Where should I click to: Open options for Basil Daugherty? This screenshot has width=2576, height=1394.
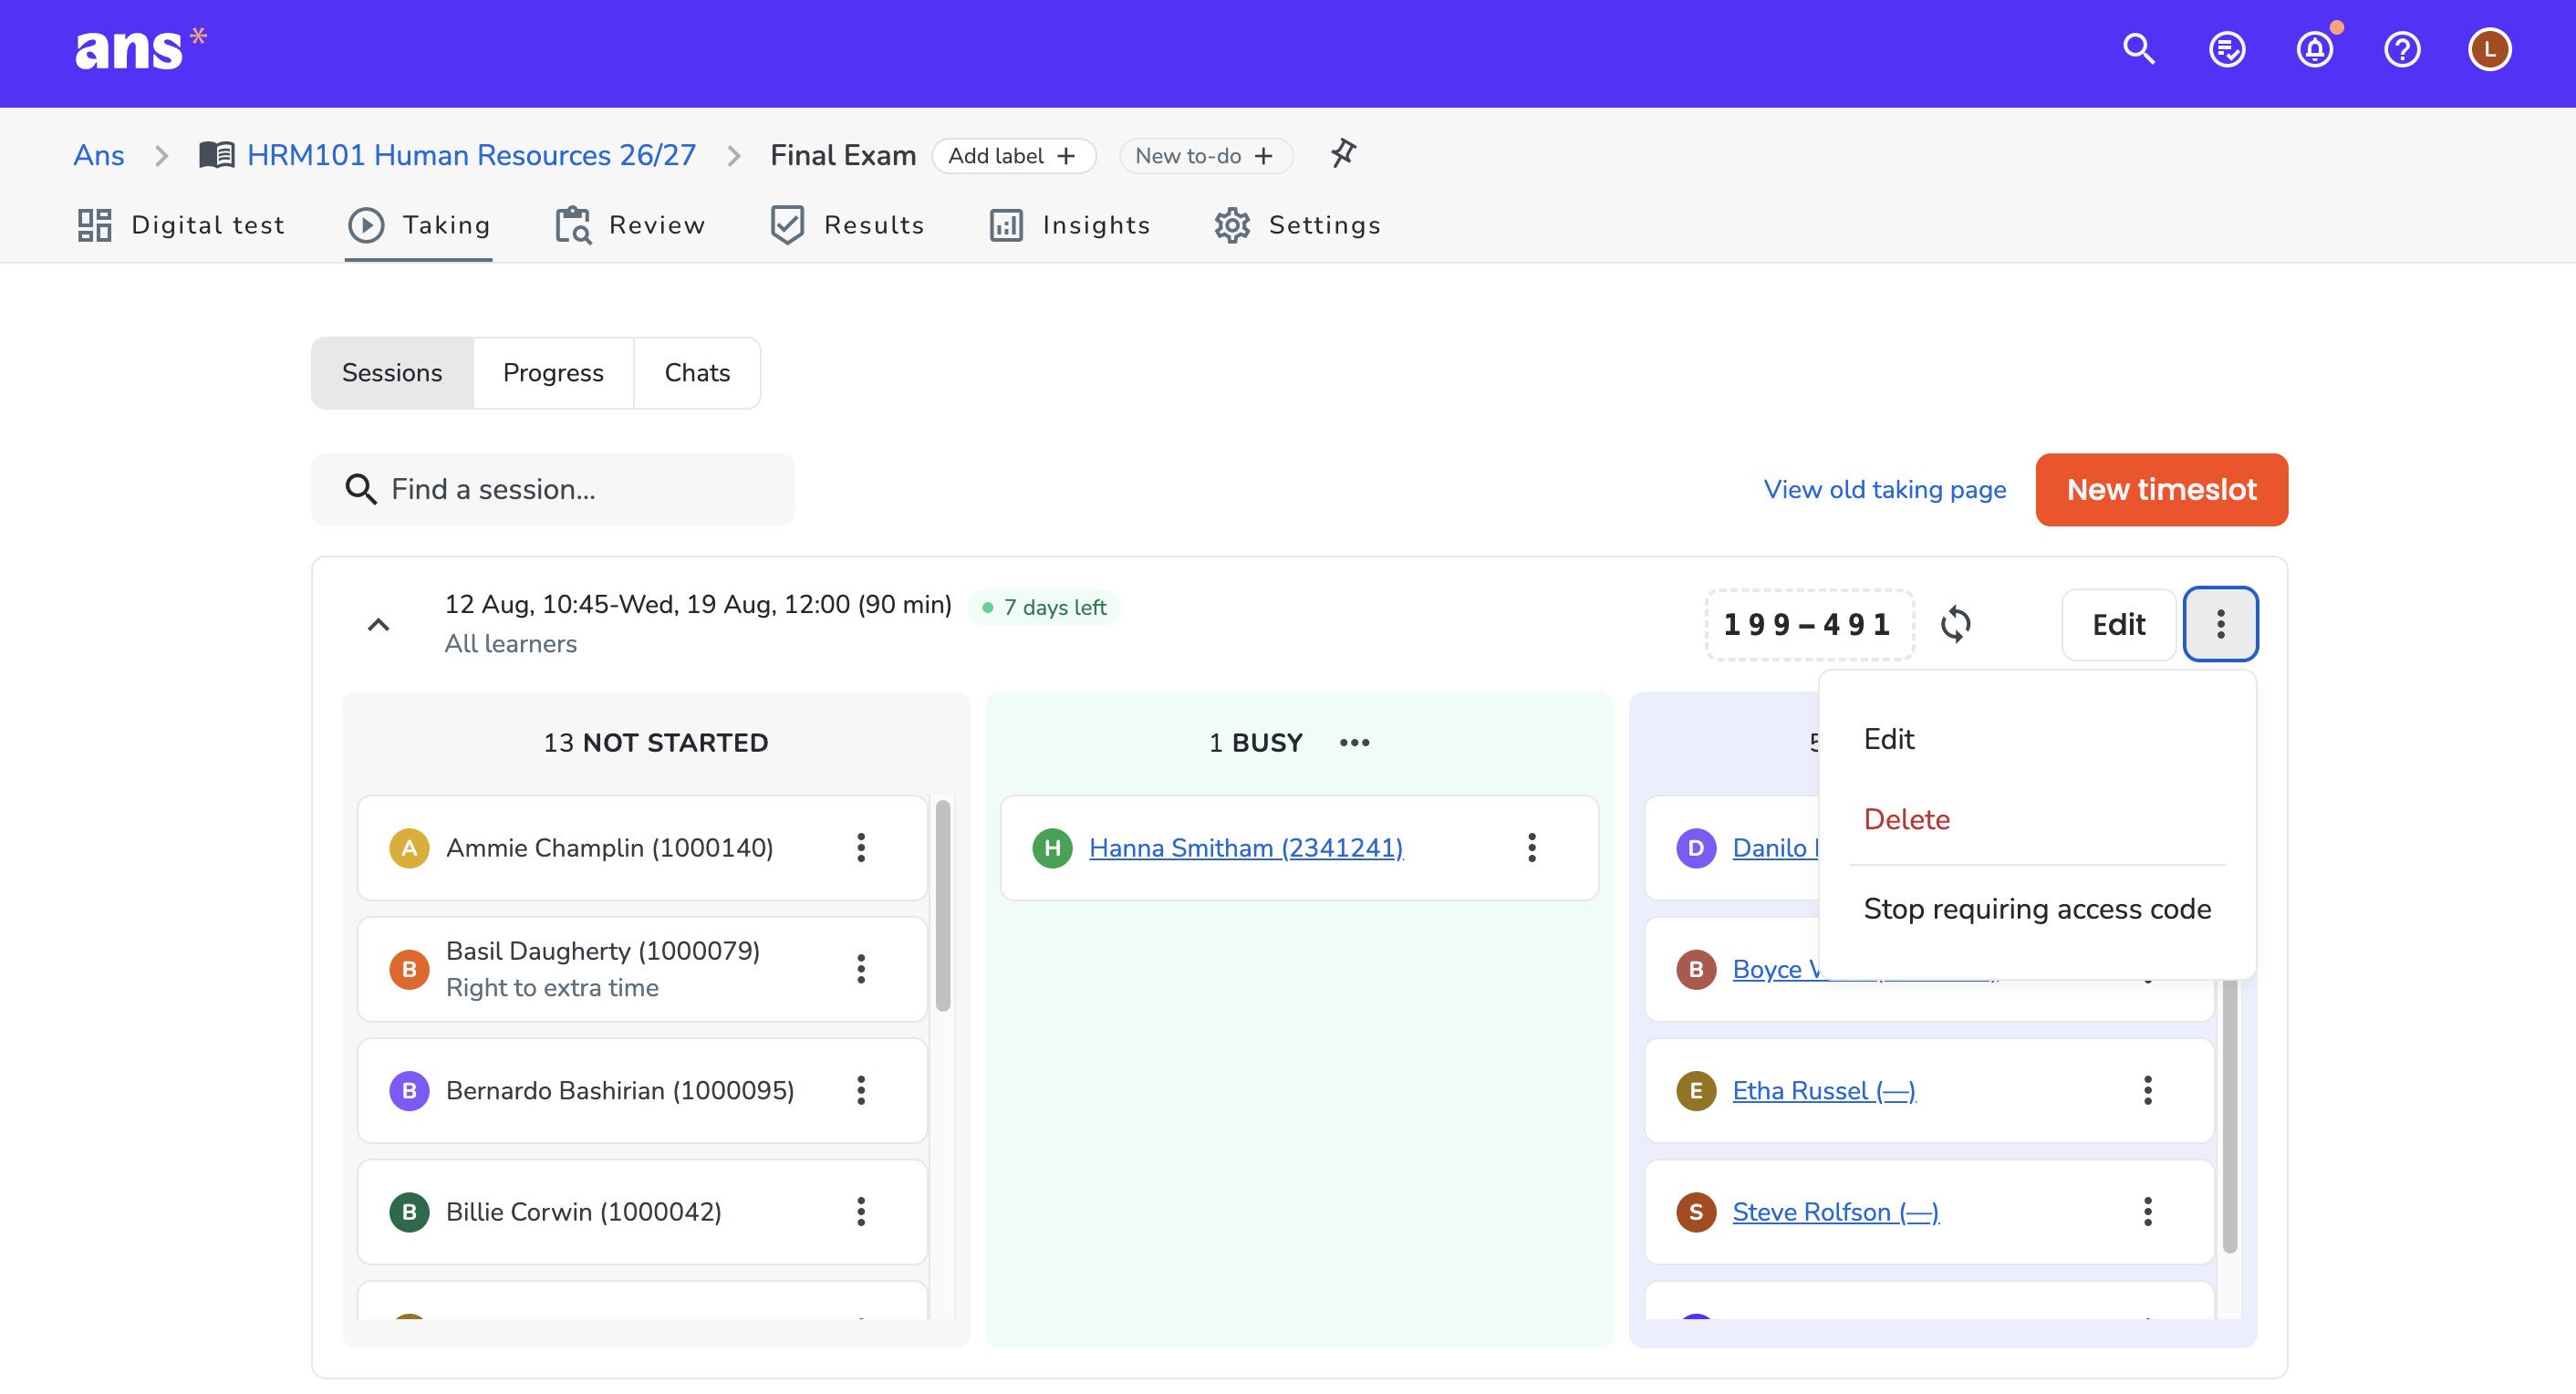click(x=861, y=969)
